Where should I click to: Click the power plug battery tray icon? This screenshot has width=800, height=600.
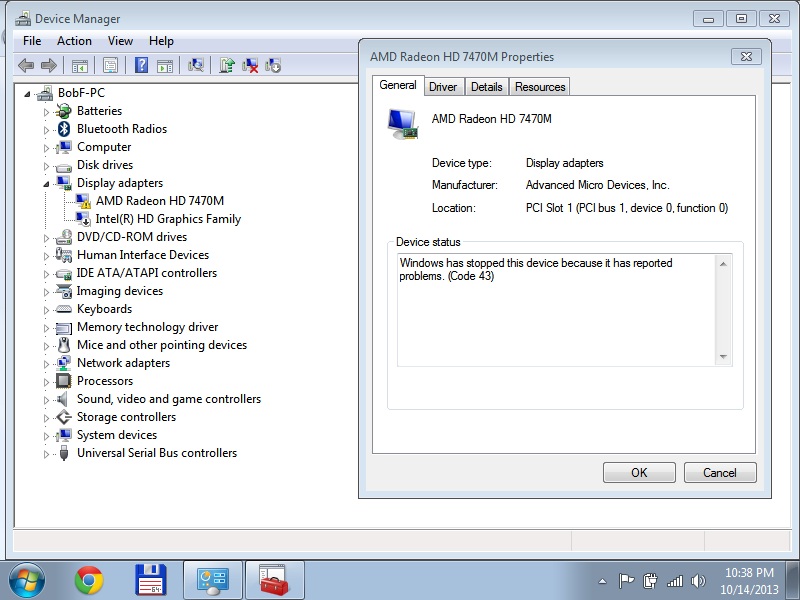click(x=650, y=581)
